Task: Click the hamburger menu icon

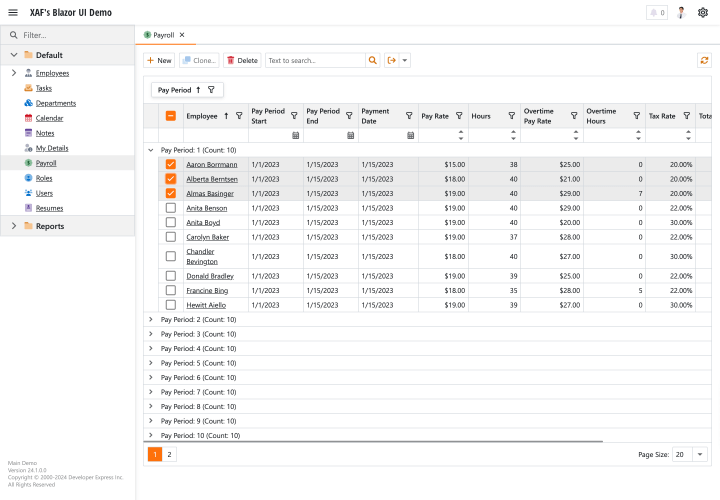Action: coord(13,12)
